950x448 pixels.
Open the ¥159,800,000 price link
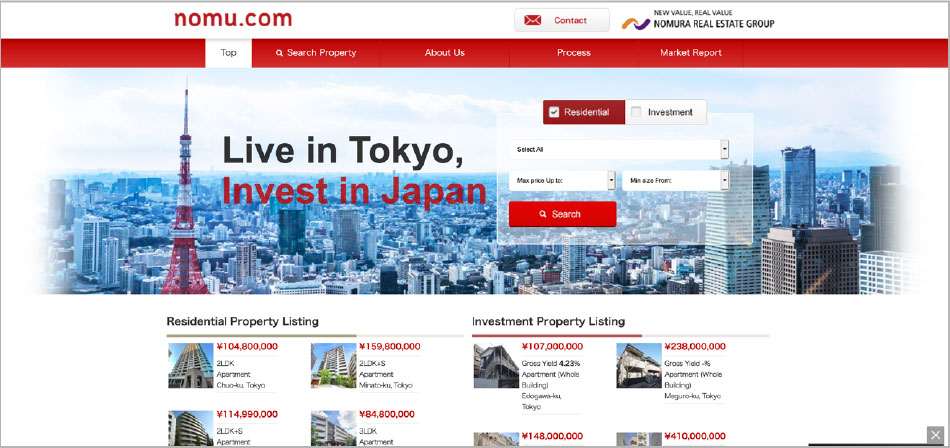click(390, 347)
